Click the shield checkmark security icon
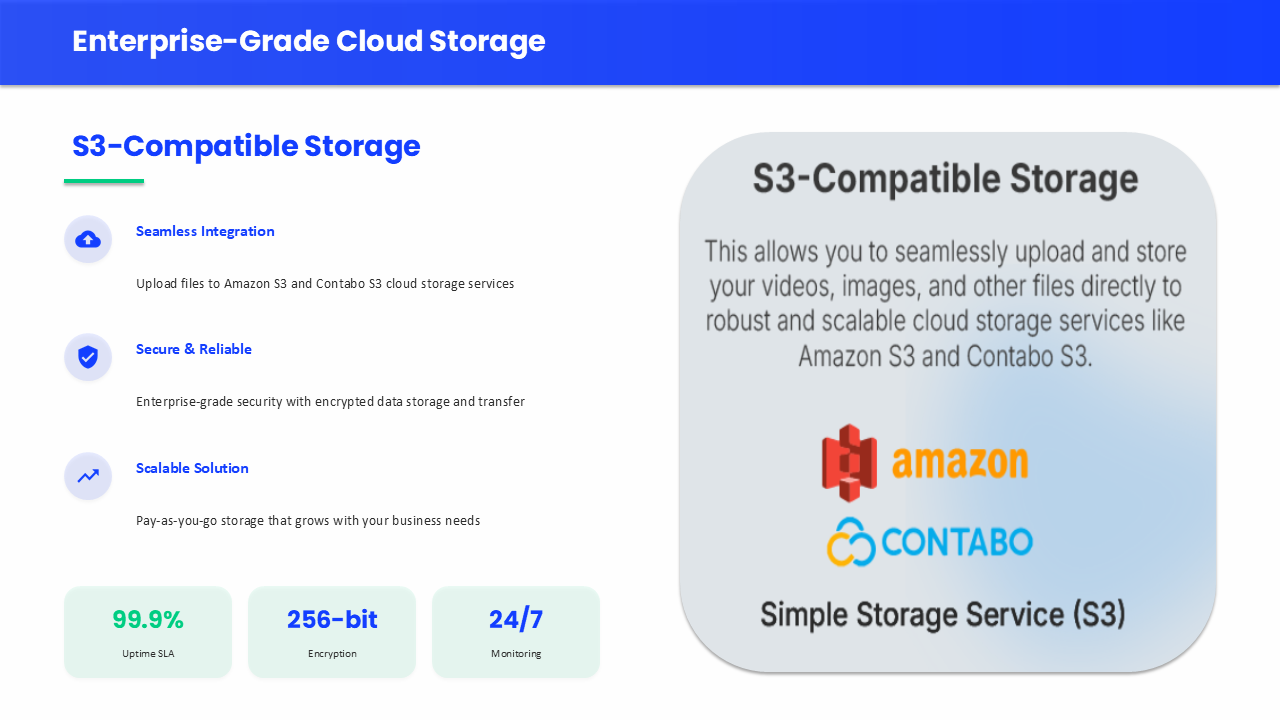Viewport: 1280px width, 720px height. click(x=88, y=357)
